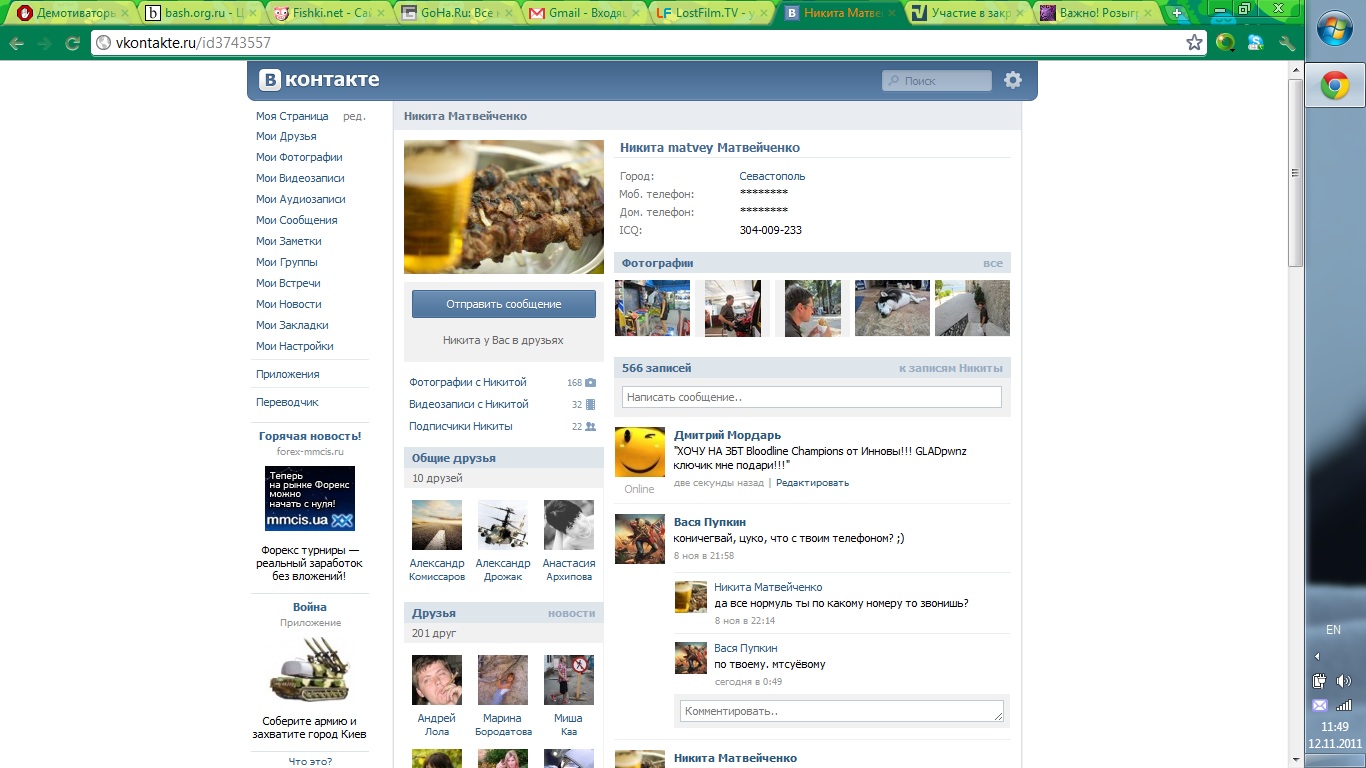Show hidden tray icons with the arrow
1366x768 pixels.
click(1318, 656)
